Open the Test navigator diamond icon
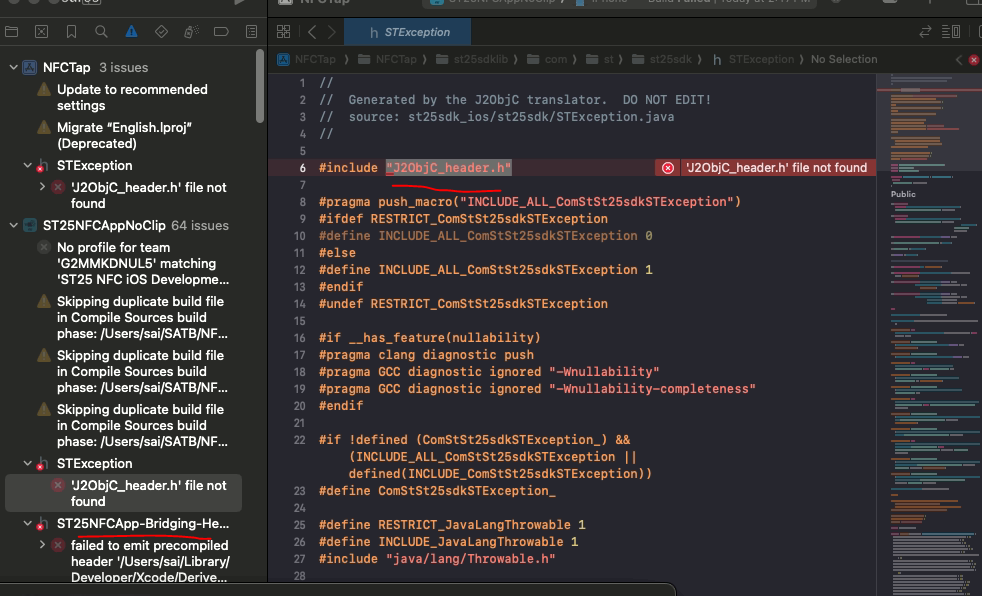This screenshot has width=982, height=596. (161, 32)
